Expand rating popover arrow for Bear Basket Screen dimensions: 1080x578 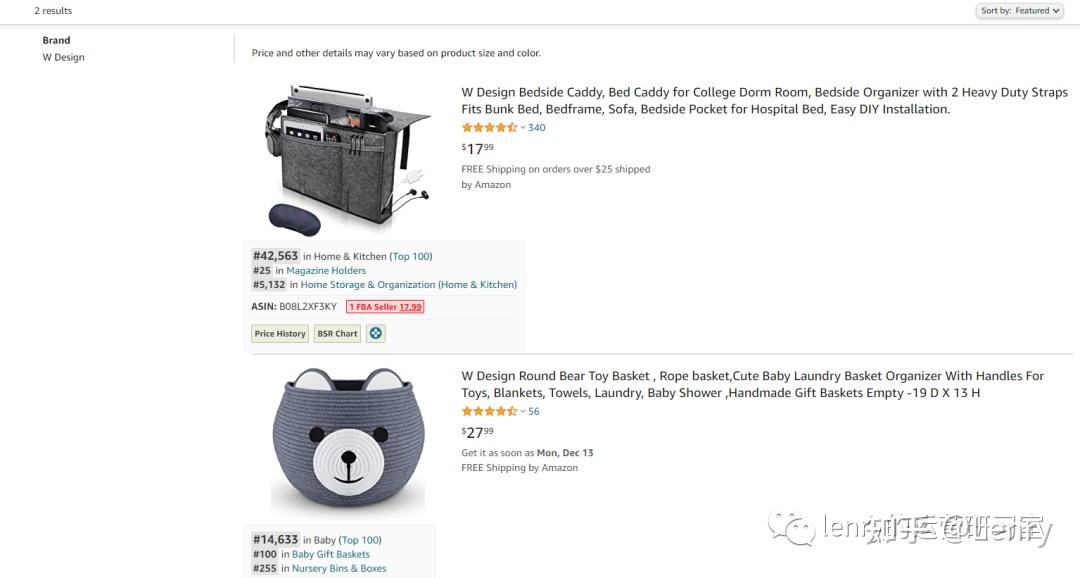tap(523, 412)
